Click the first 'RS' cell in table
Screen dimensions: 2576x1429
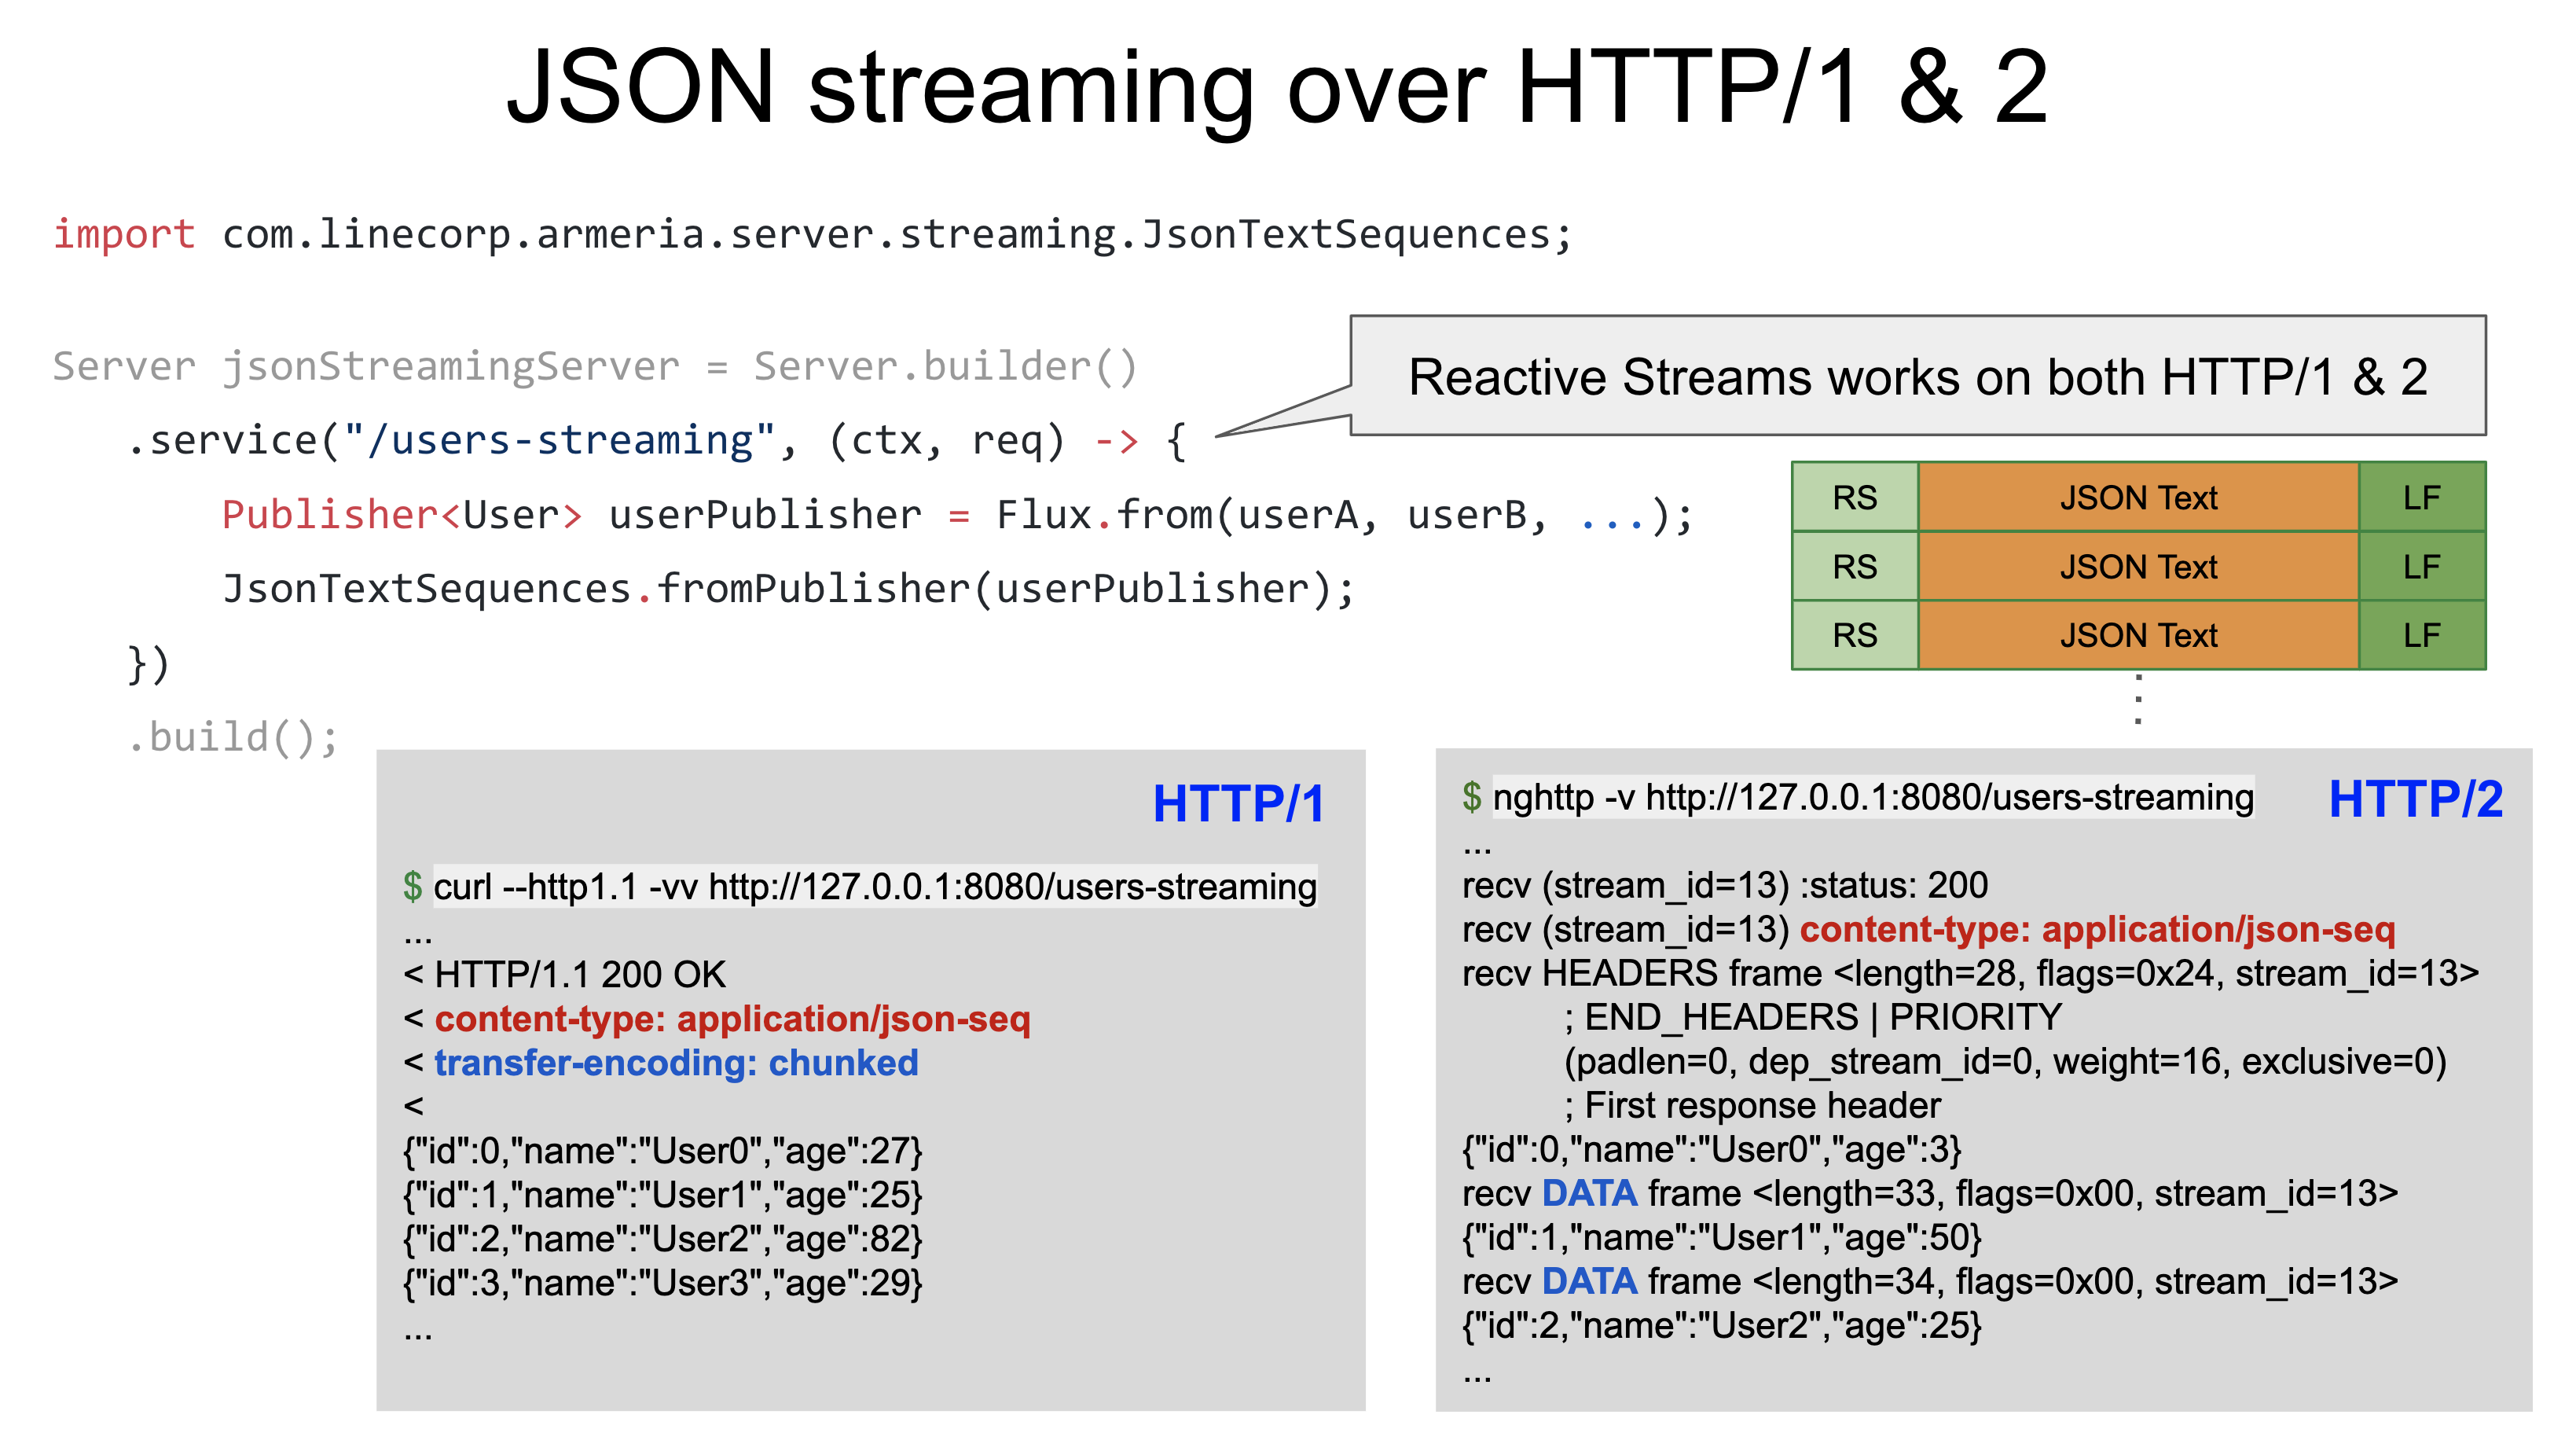click(x=1854, y=497)
